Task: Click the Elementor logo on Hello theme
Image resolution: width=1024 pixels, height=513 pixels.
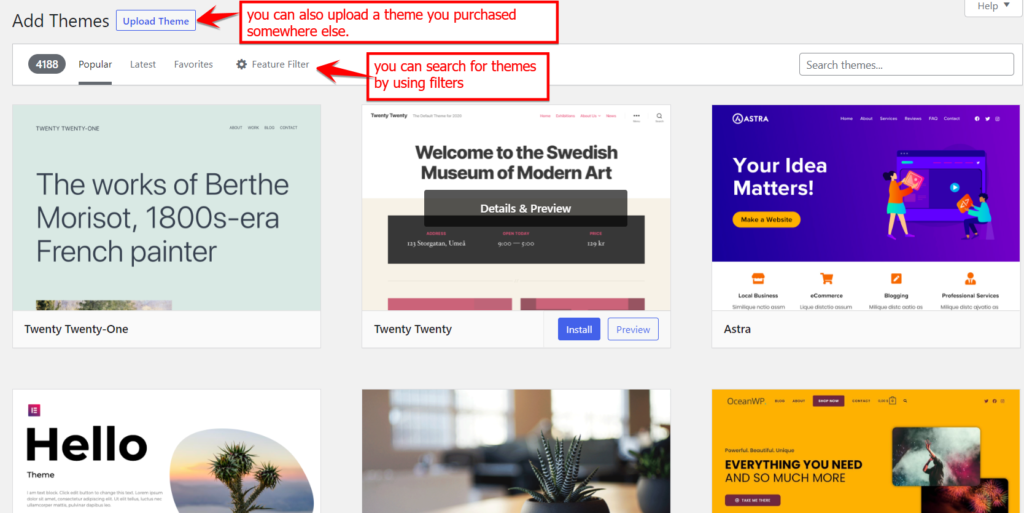Action: (x=34, y=410)
